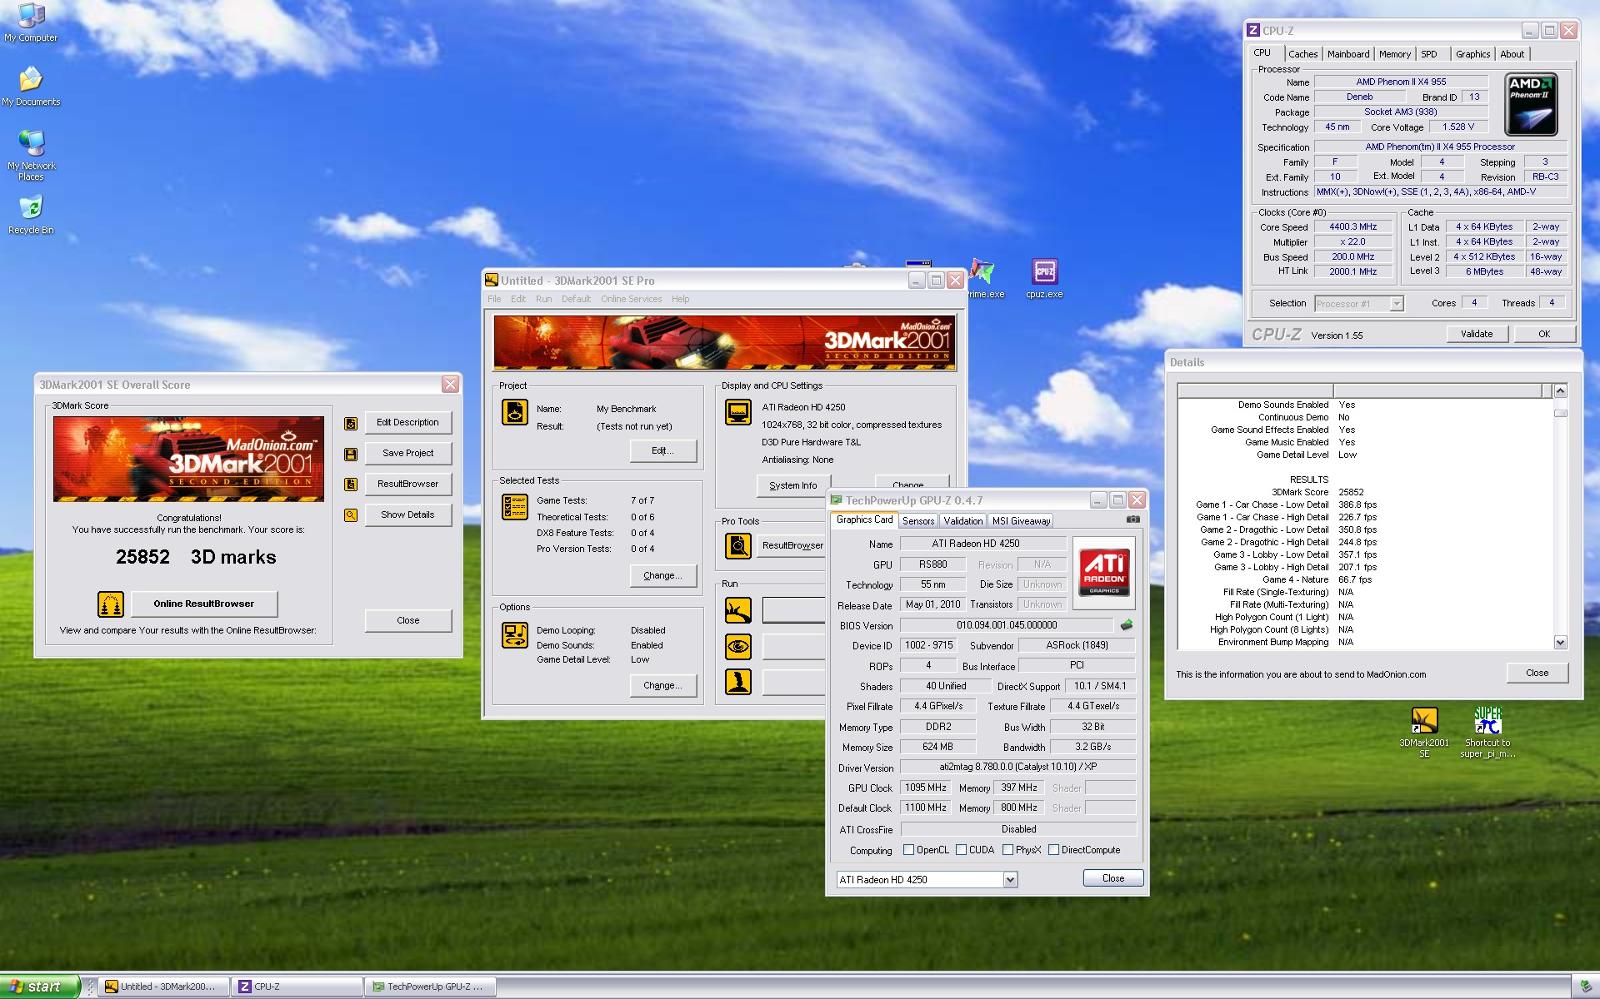Open the Processor #1 selection dropdown

1397,303
